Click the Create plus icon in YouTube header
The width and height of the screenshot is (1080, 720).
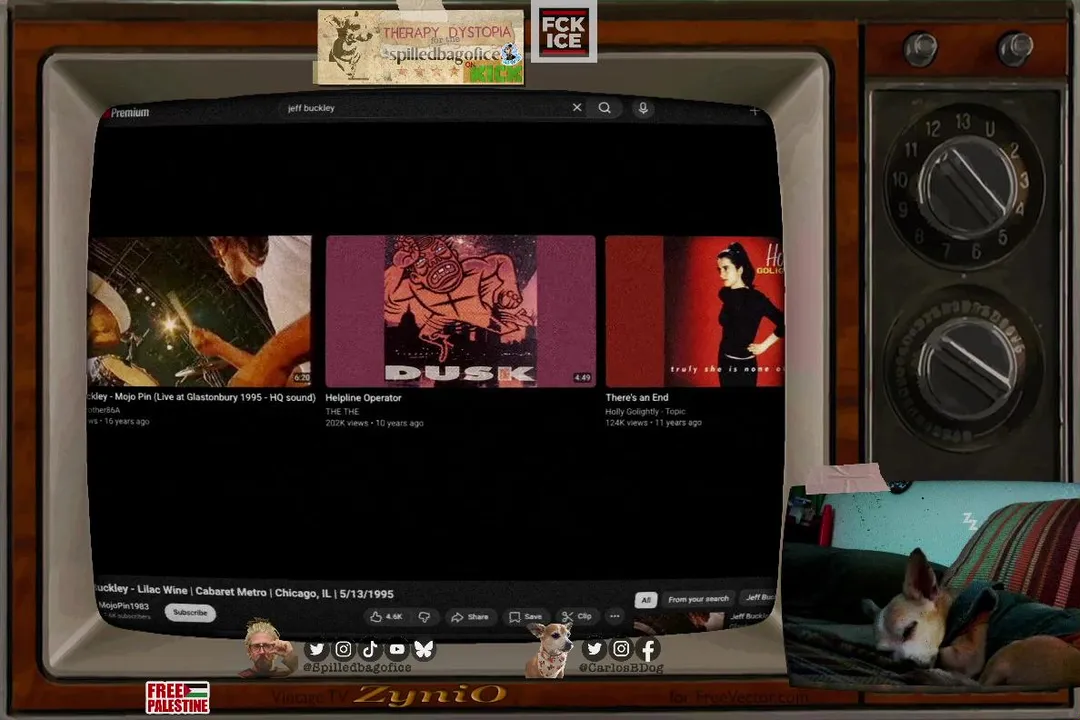[754, 110]
